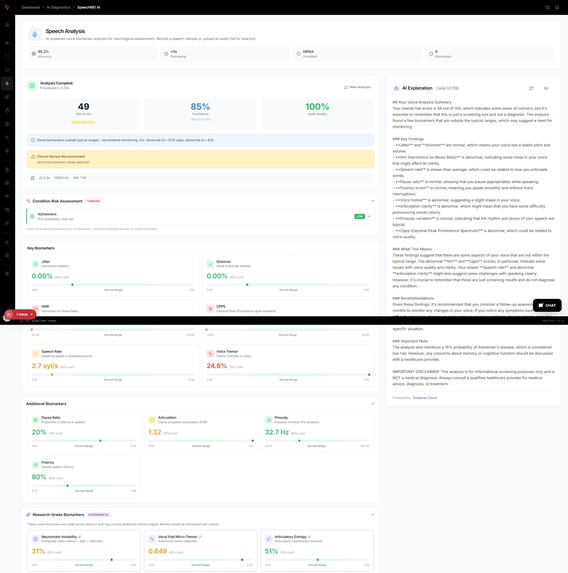Go to AI Diagnostics in the breadcrumb
Image resolution: width=568 pixels, height=573 pixels.
58,7
